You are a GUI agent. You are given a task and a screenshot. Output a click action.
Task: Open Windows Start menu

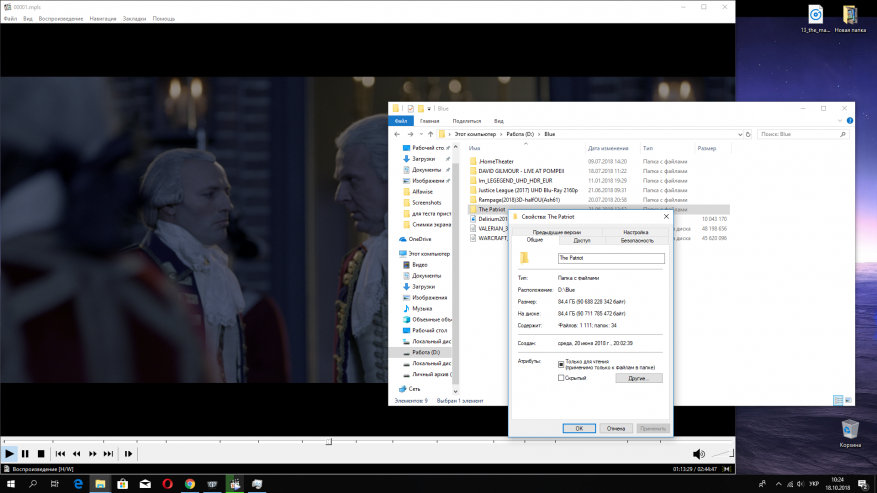[x=11, y=484]
